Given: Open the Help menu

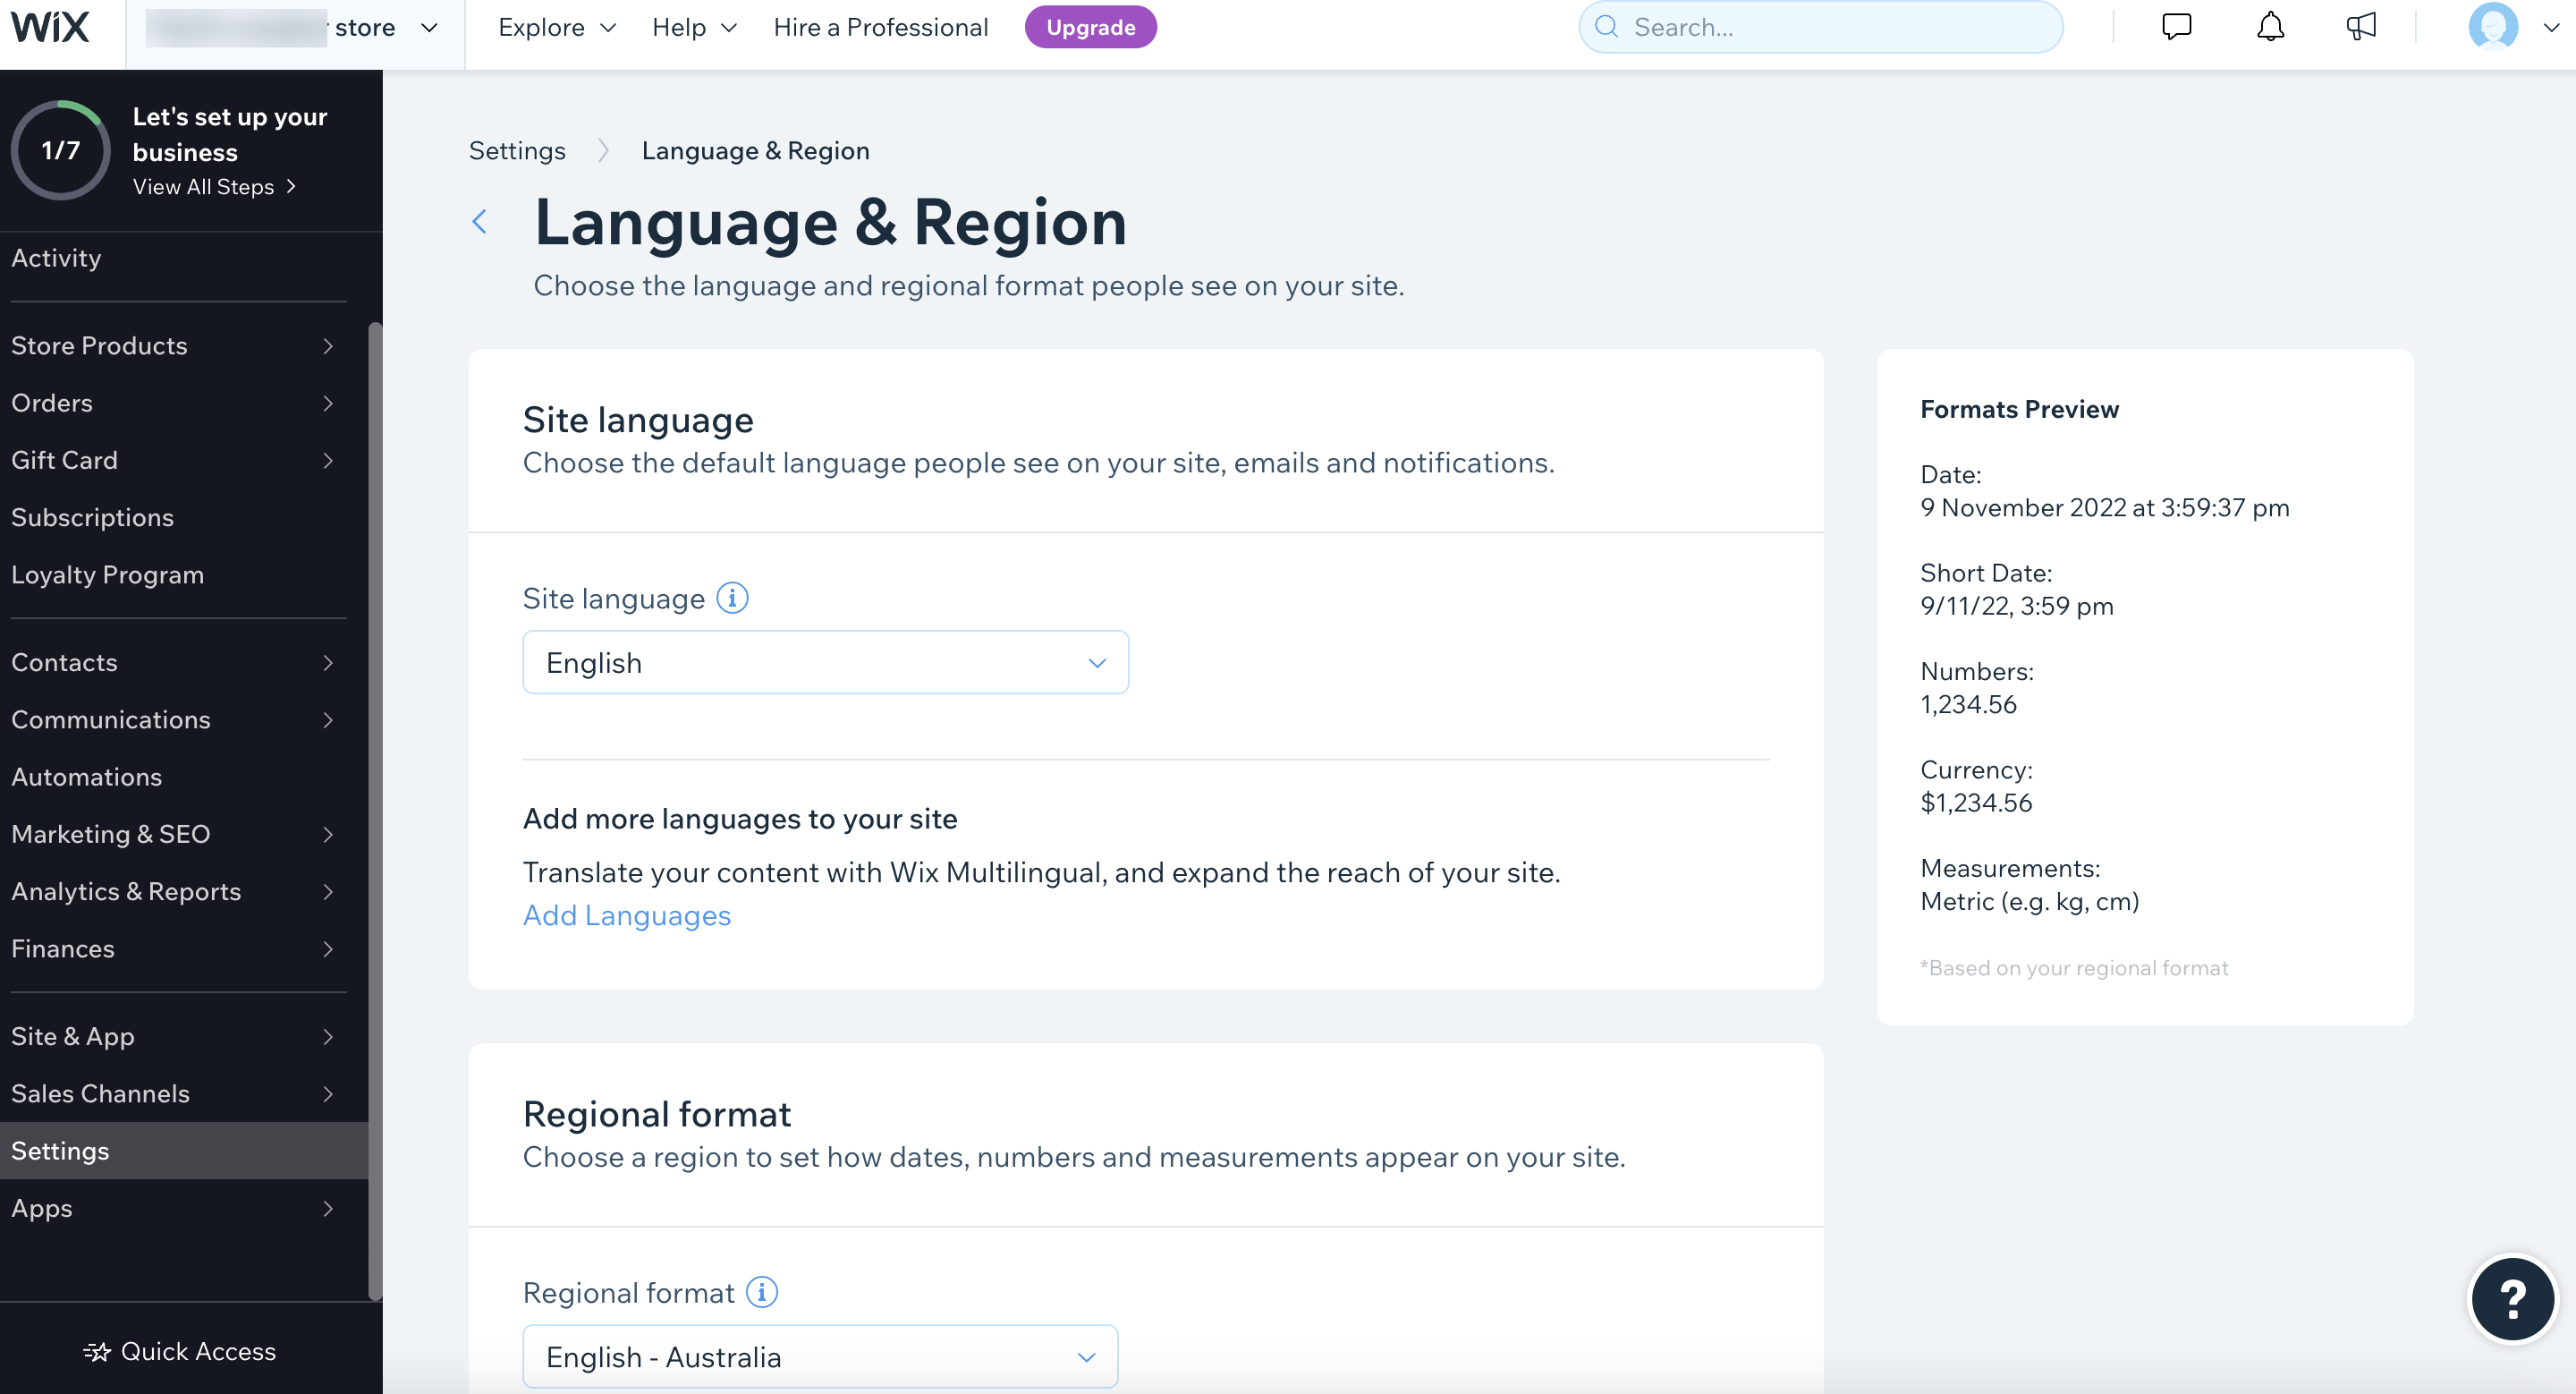Looking at the screenshot, I should click(x=693, y=28).
